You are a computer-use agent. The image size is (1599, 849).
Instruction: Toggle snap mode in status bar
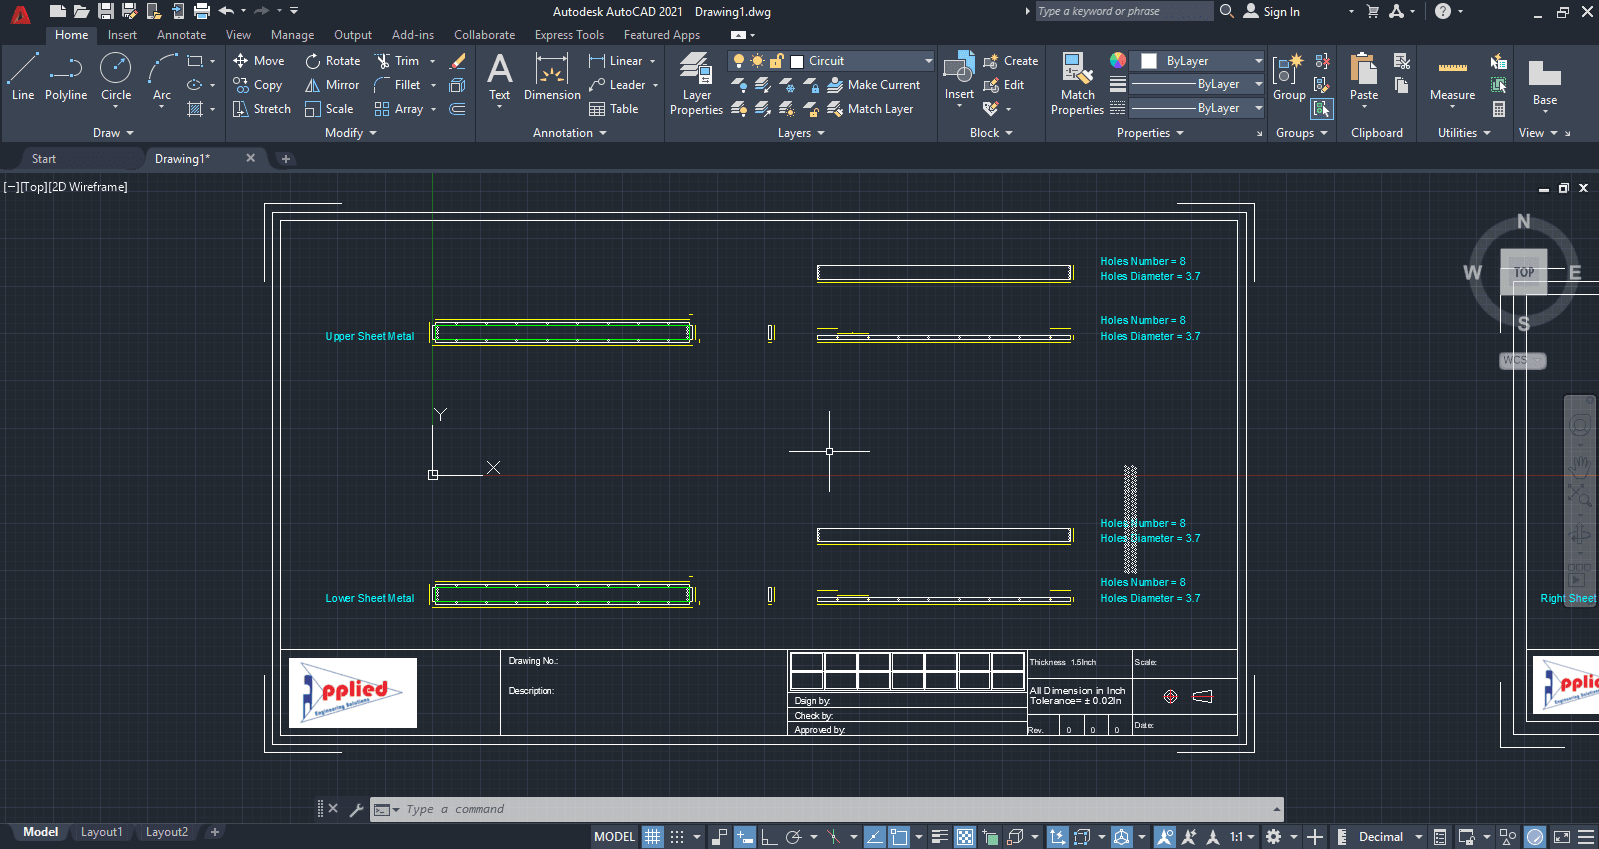pyautogui.click(x=677, y=837)
